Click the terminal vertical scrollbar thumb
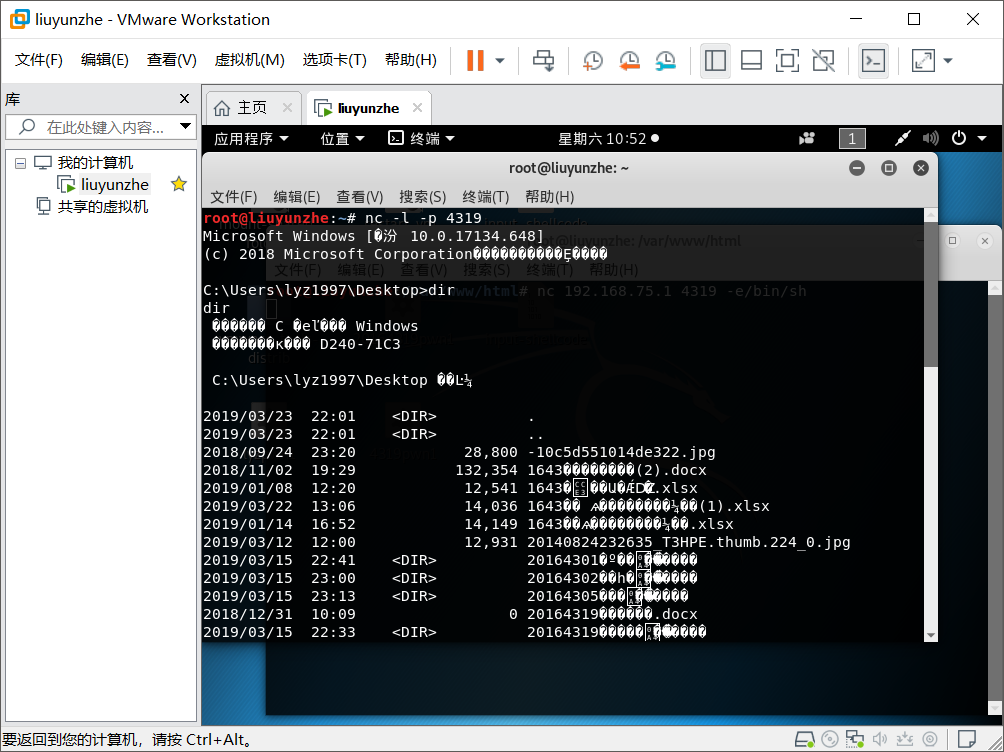1004x752 pixels. [931, 295]
